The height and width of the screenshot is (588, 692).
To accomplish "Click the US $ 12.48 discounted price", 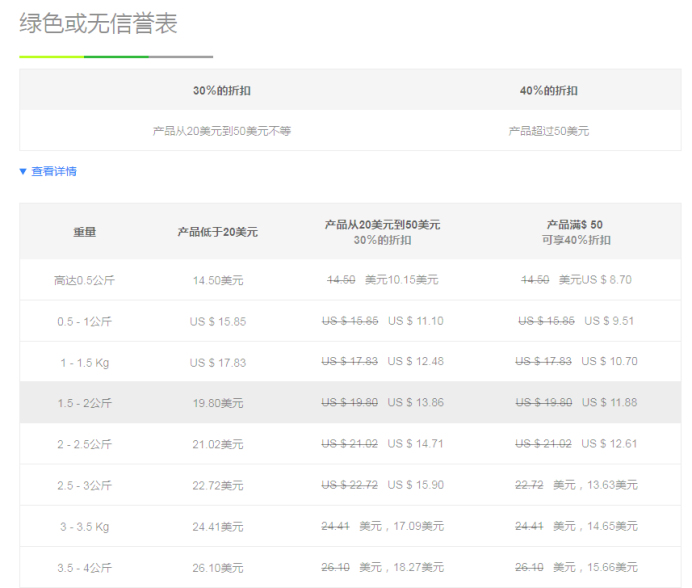I will click(416, 361).
